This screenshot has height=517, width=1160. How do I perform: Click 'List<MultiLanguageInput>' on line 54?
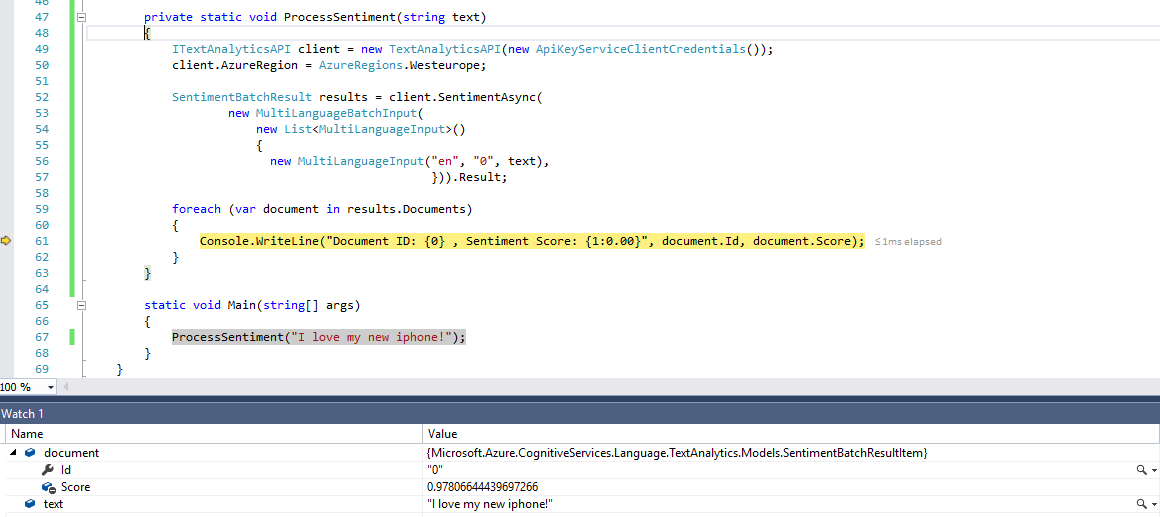coord(368,129)
